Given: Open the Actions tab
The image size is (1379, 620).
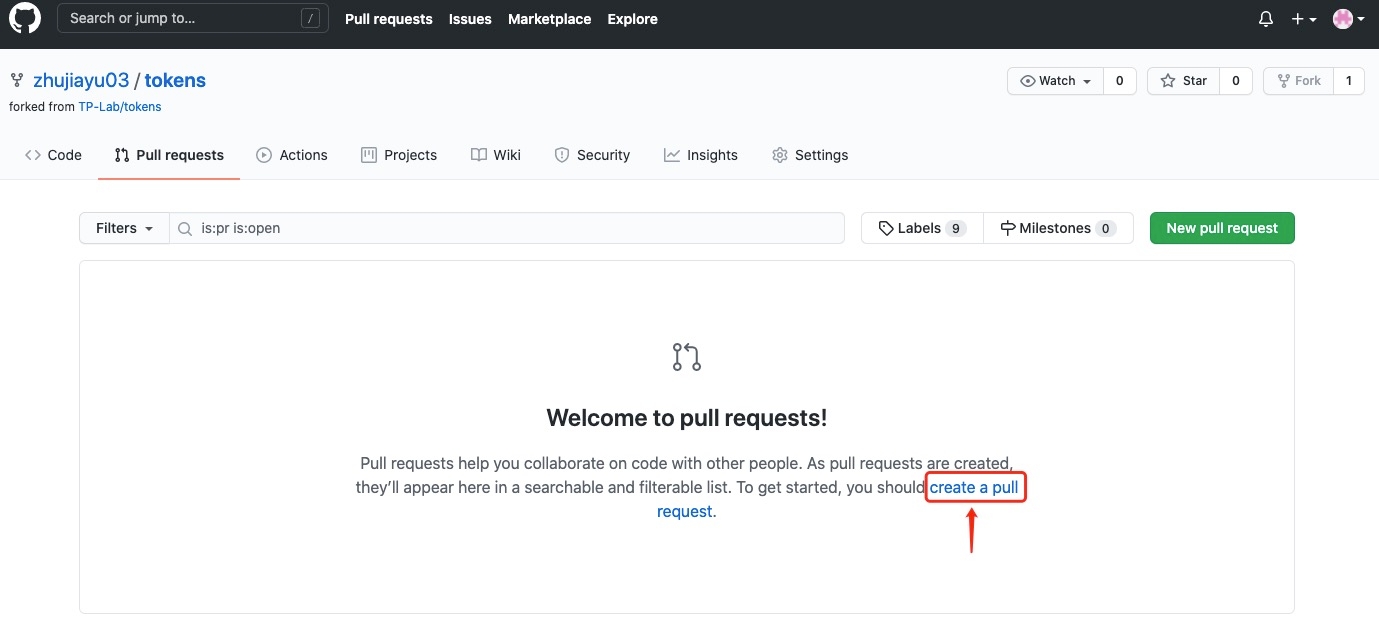Looking at the screenshot, I should (x=292, y=155).
